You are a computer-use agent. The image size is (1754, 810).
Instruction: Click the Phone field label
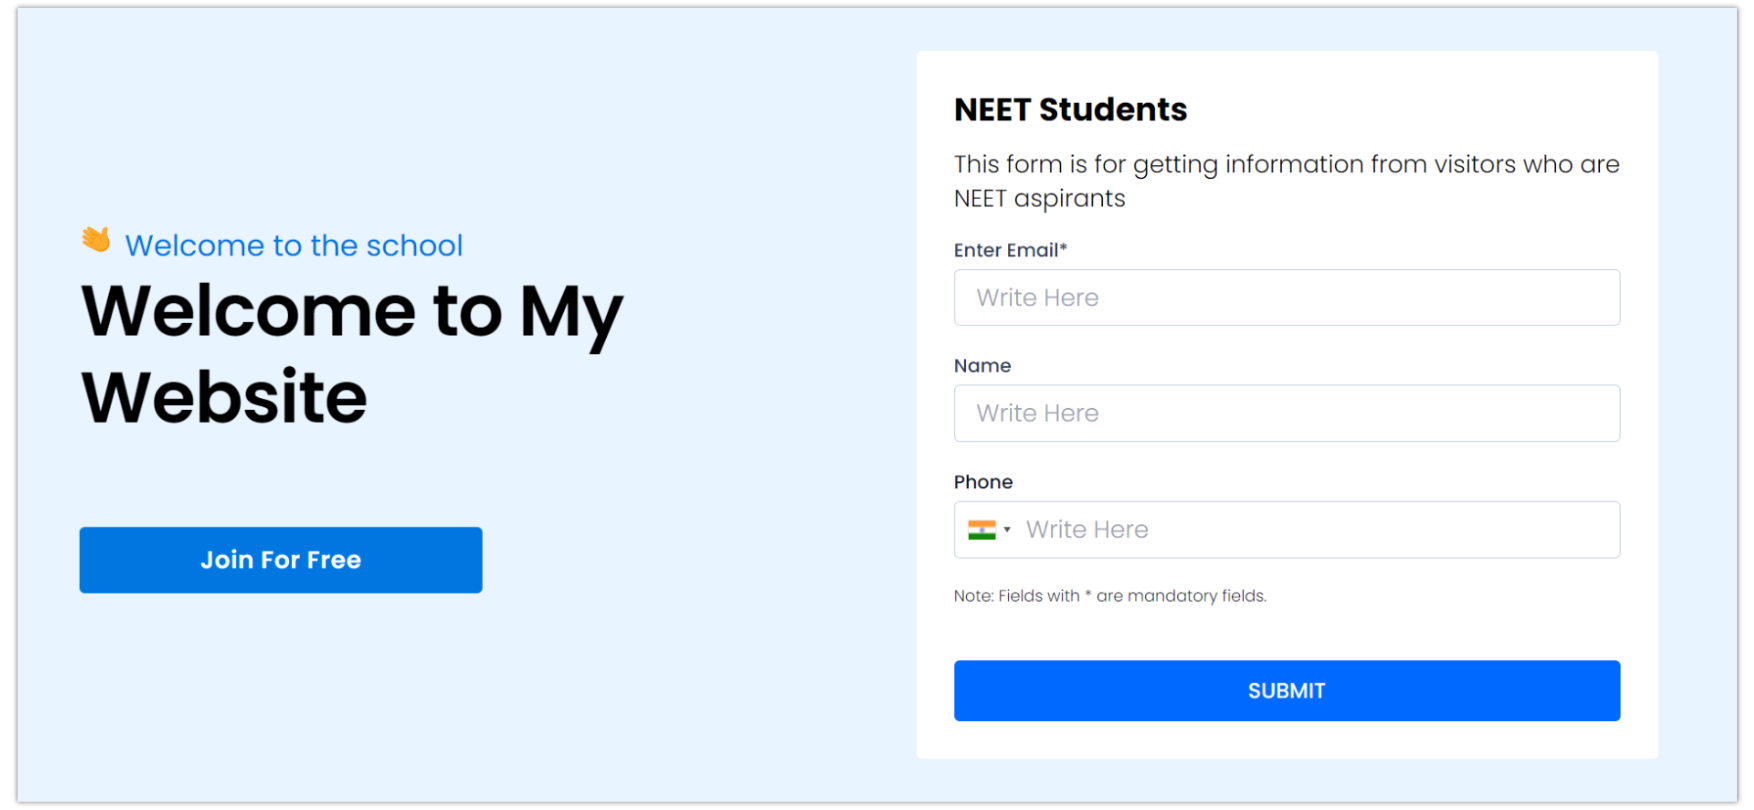point(983,481)
